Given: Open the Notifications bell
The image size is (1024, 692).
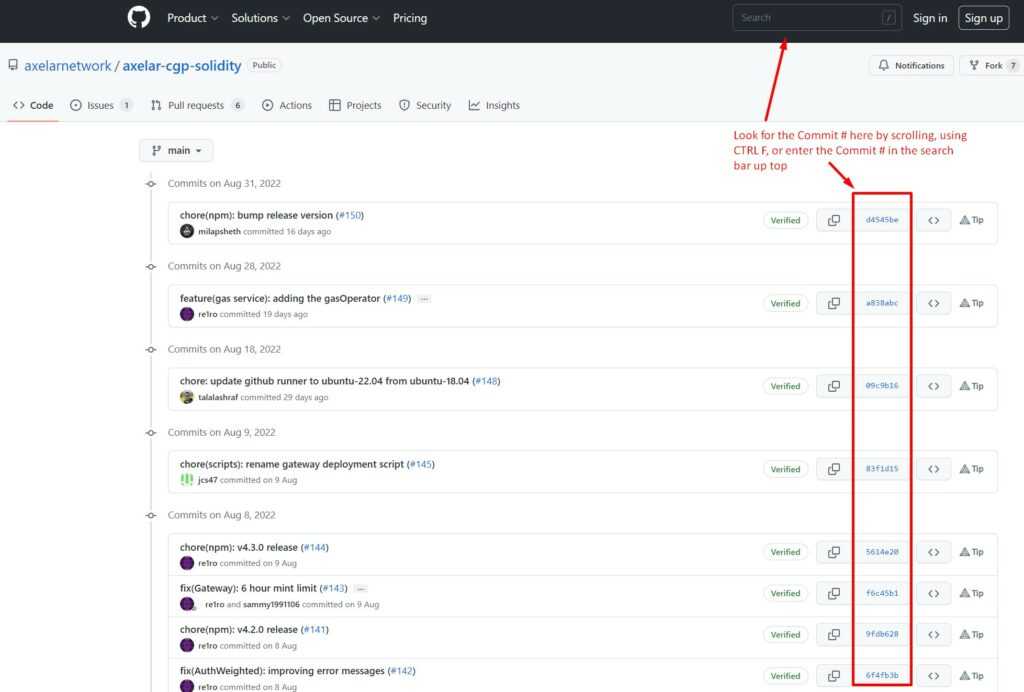Looking at the screenshot, I should pyautogui.click(x=910, y=65).
